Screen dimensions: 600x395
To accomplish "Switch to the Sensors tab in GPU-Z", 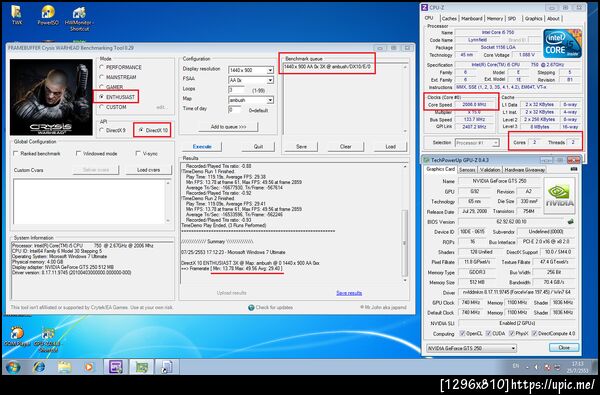I will (x=467, y=170).
